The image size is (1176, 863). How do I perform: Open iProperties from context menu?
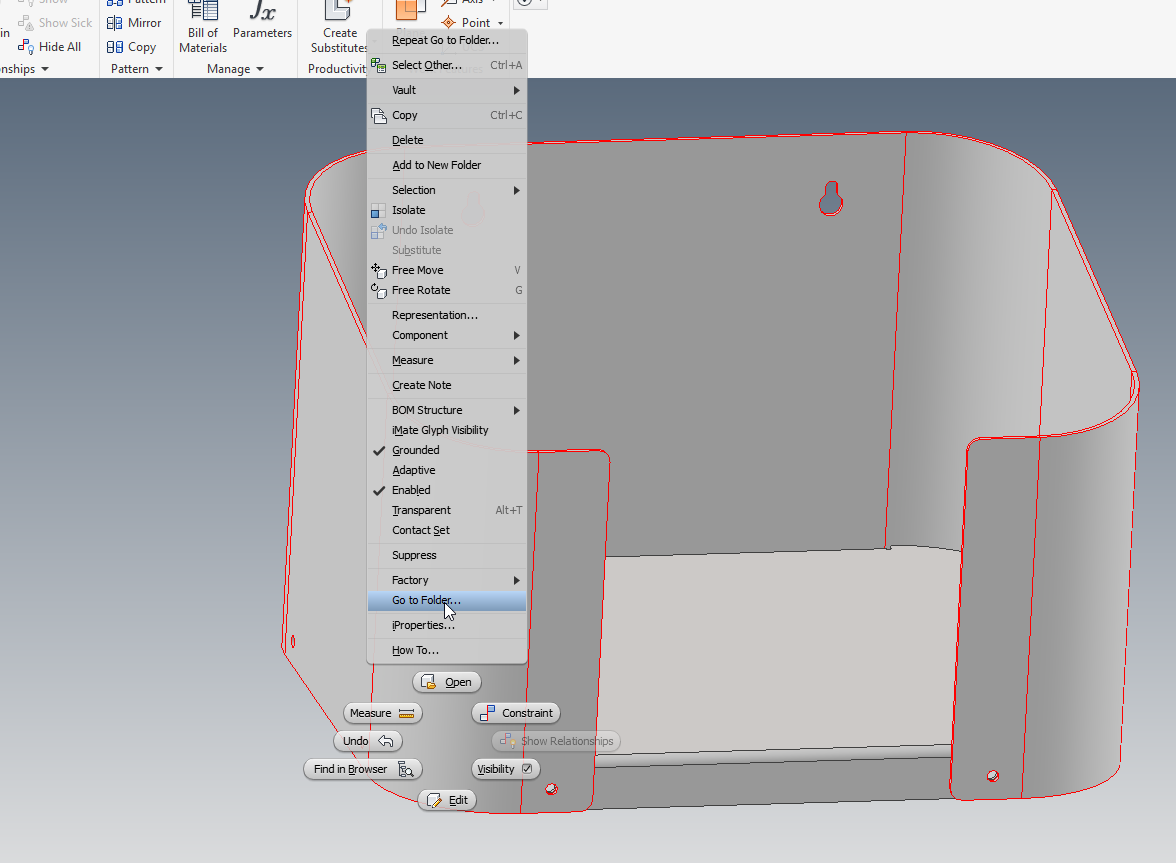(x=447, y=625)
